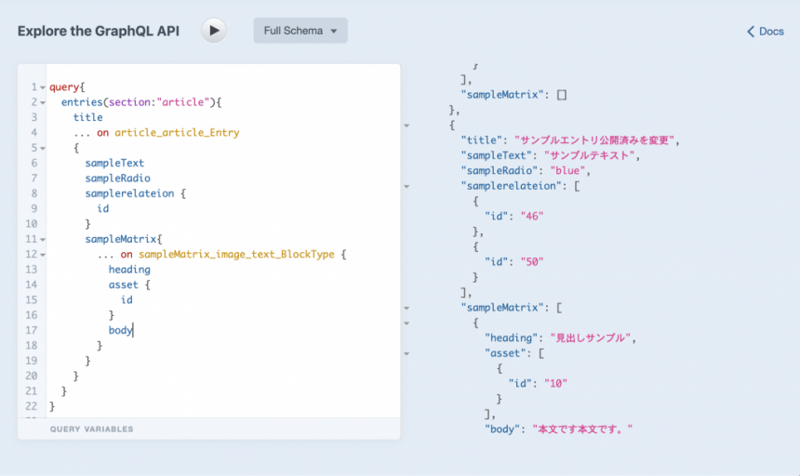Fold the fragment brace at line 5
Screen dimensions: 800x476
(x=42, y=147)
